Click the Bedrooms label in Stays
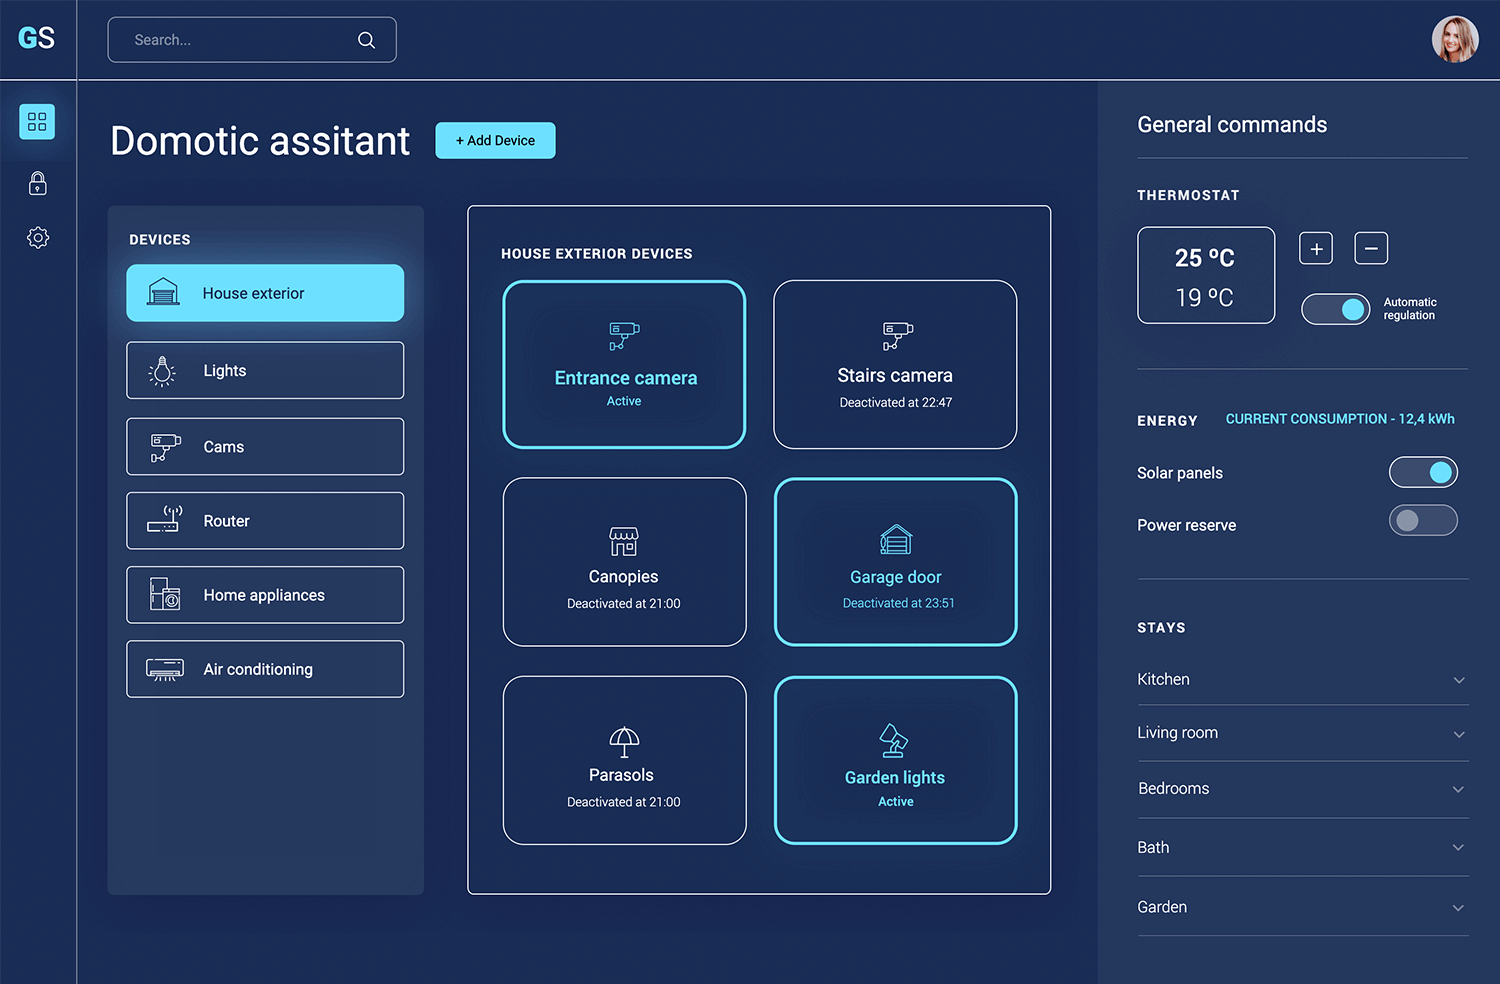The image size is (1500, 984). [x=1174, y=788]
